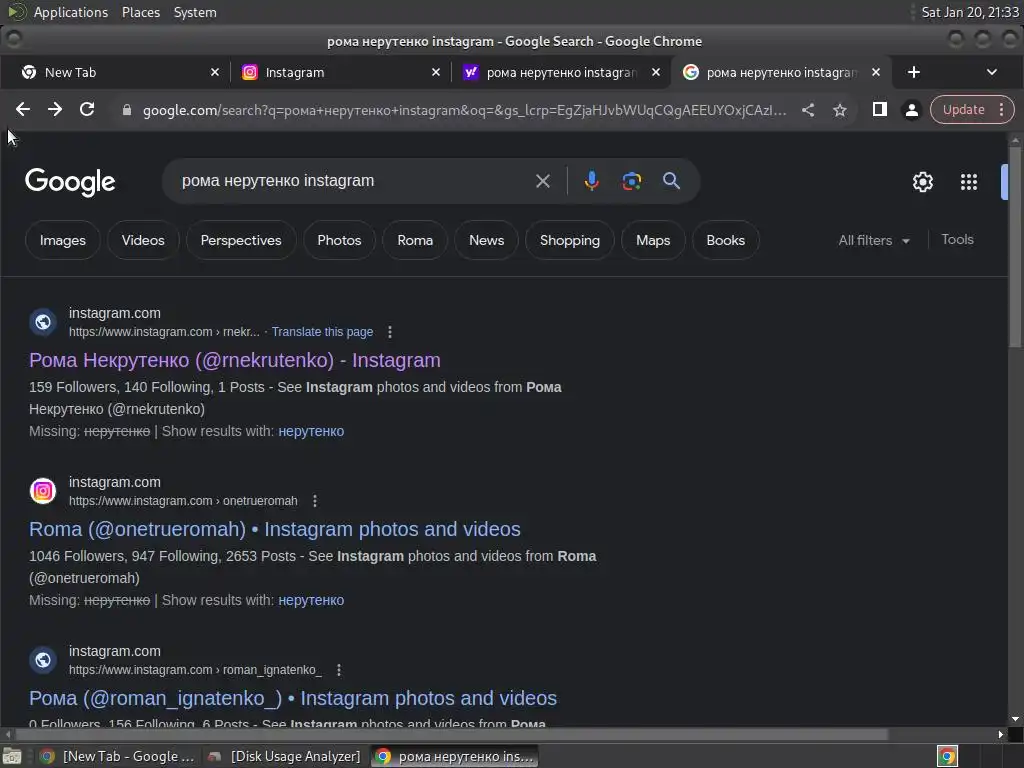Open Рома (@roman_ignatenko_) Instagram result
The height and width of the screenshot is (768, 1024).
pyautogui.click(x=293, y=698)
